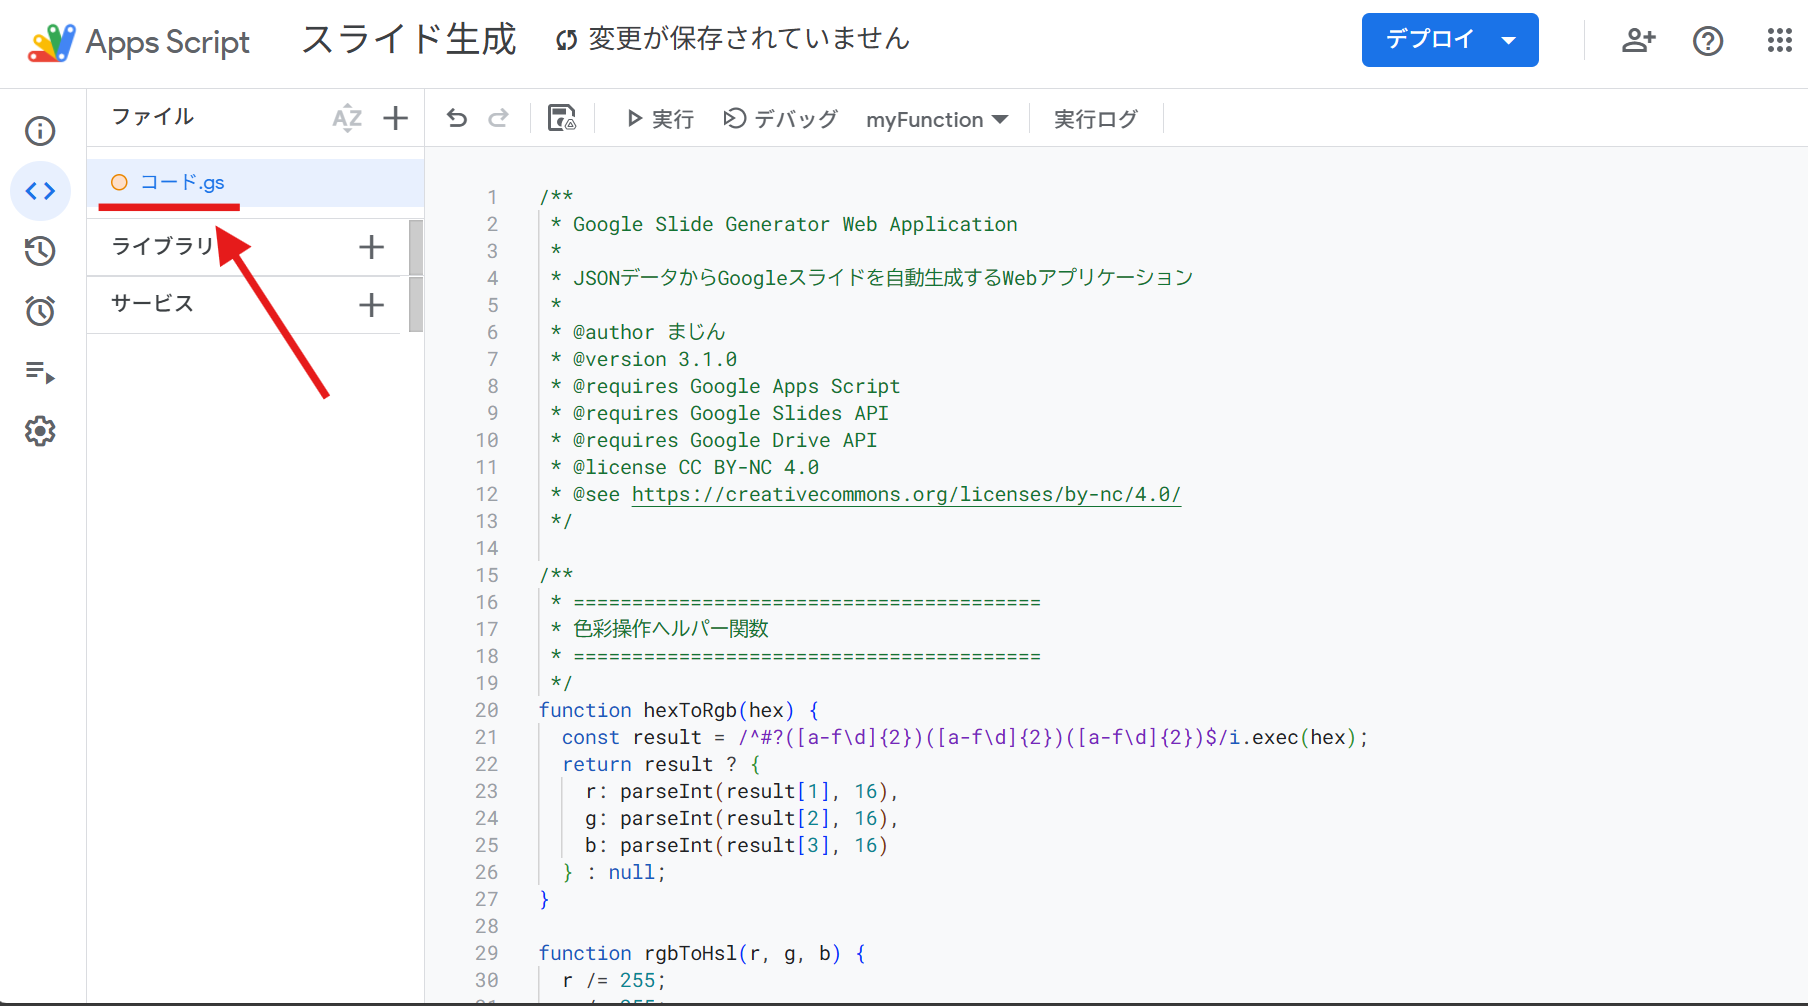Select the コード.gs file
The height and width of the screenshot is (1006, 1808).
[x=182, y=183]
